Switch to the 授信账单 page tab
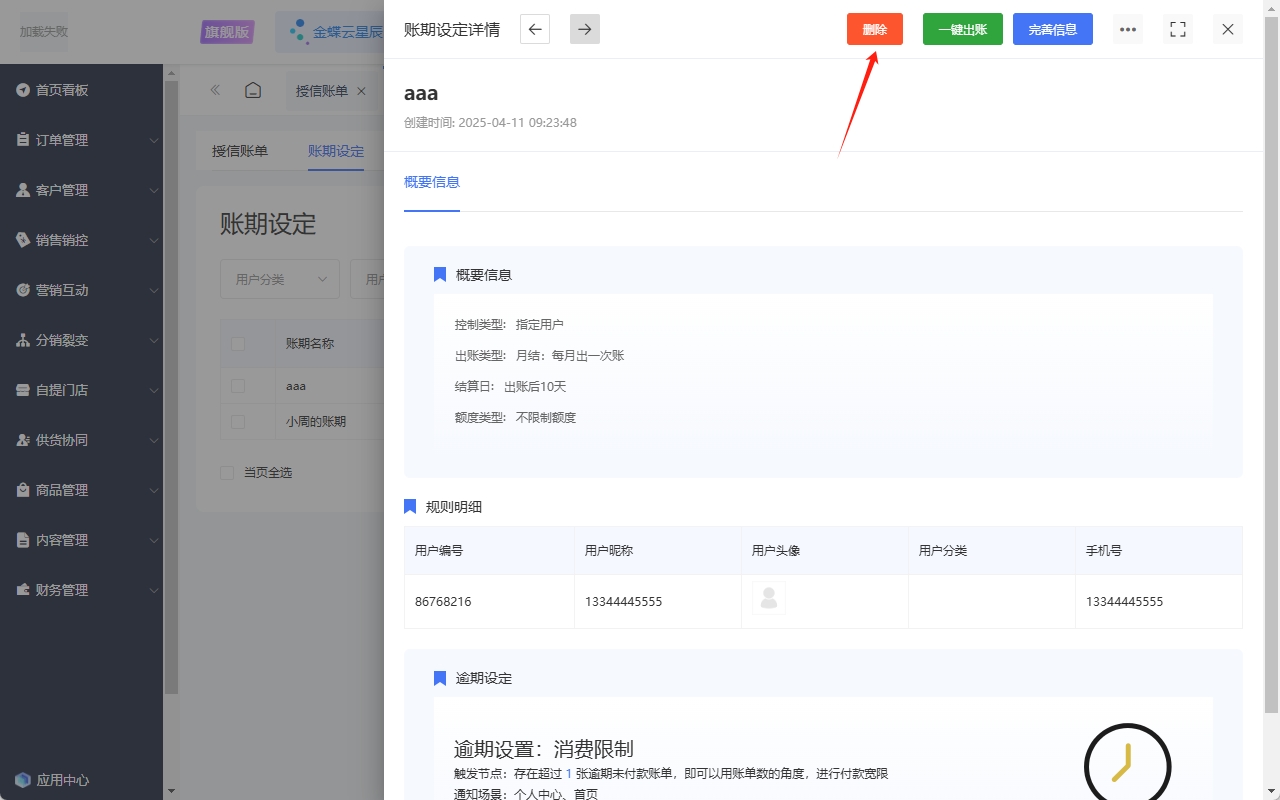1280x800 pixels. coord(322,91)
